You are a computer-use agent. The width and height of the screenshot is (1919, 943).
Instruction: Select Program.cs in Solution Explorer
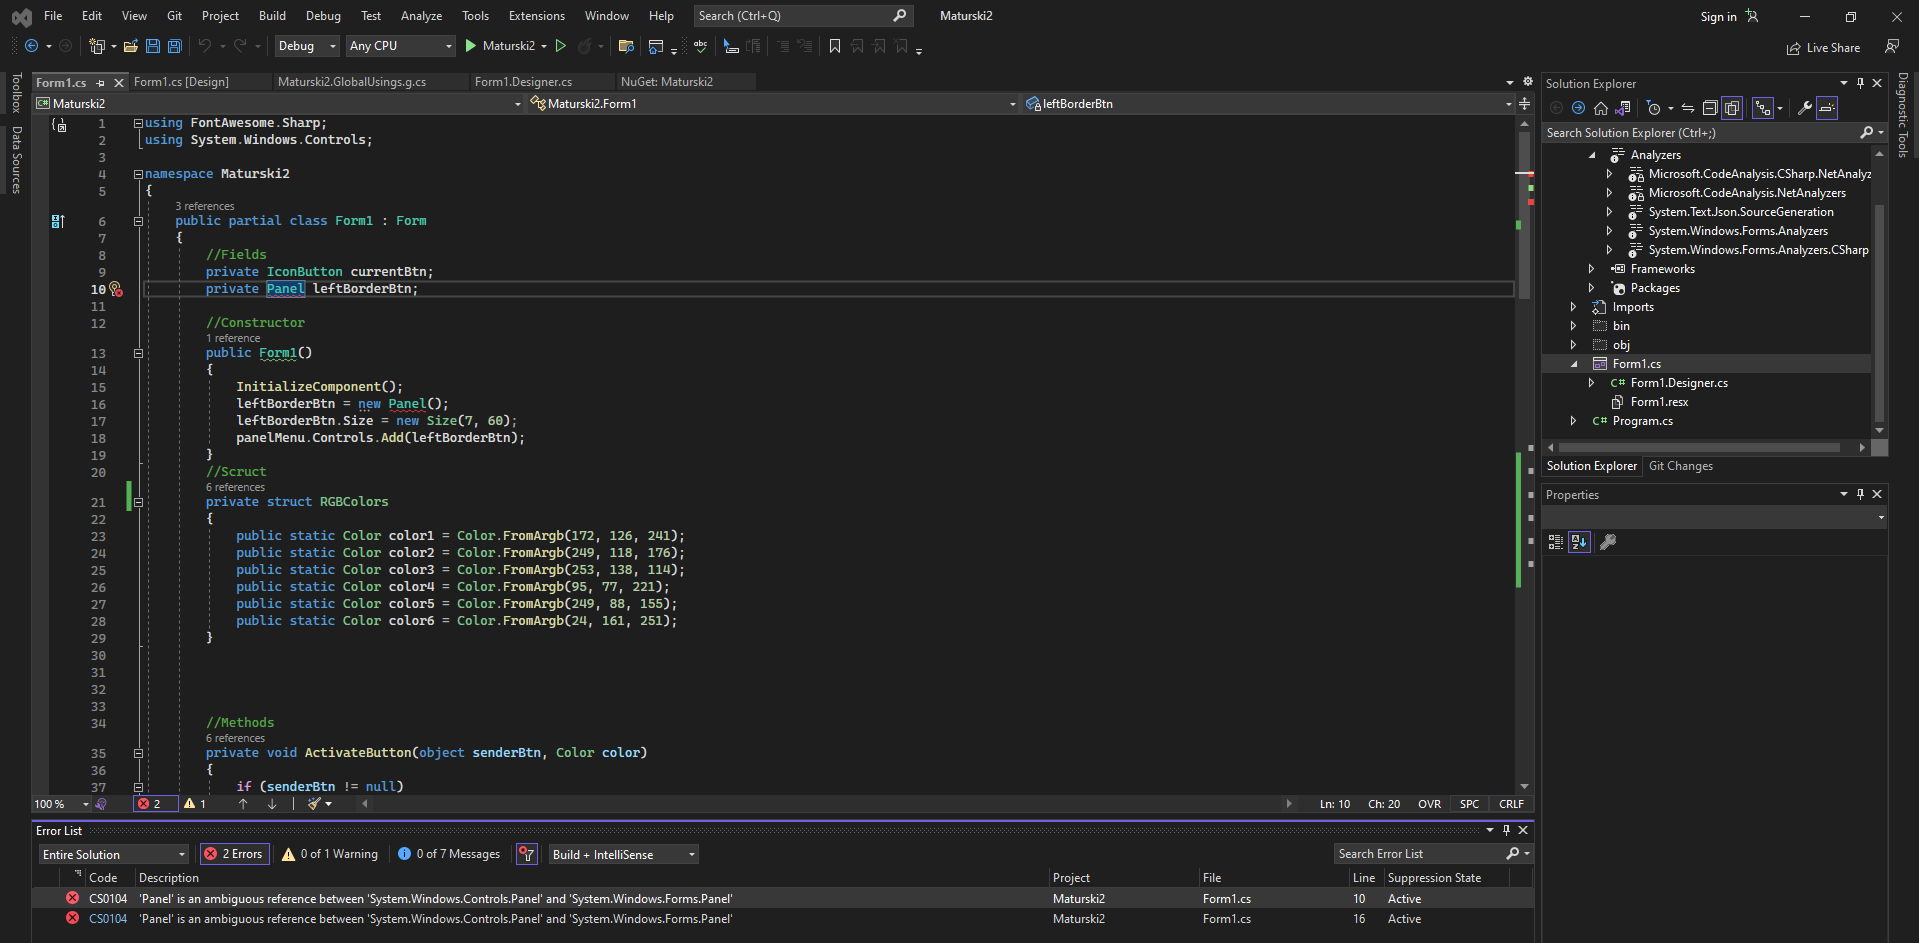(x=1642, y=421)
